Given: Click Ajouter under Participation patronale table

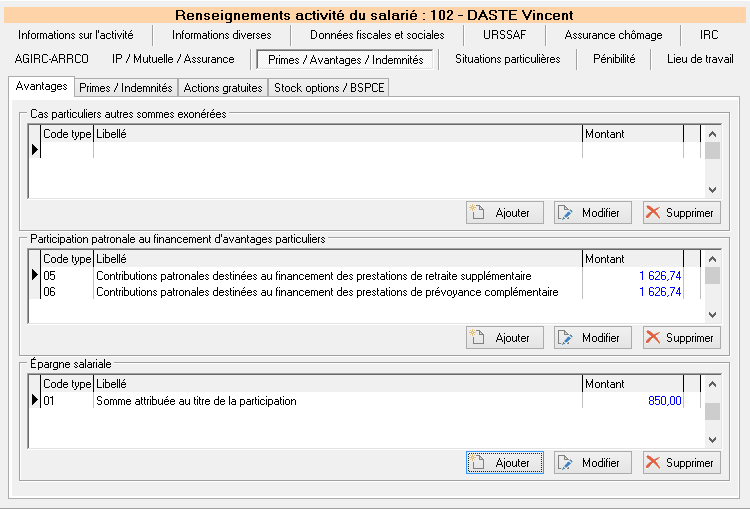Looking at the screenshot, I should (x=504, y=338).
